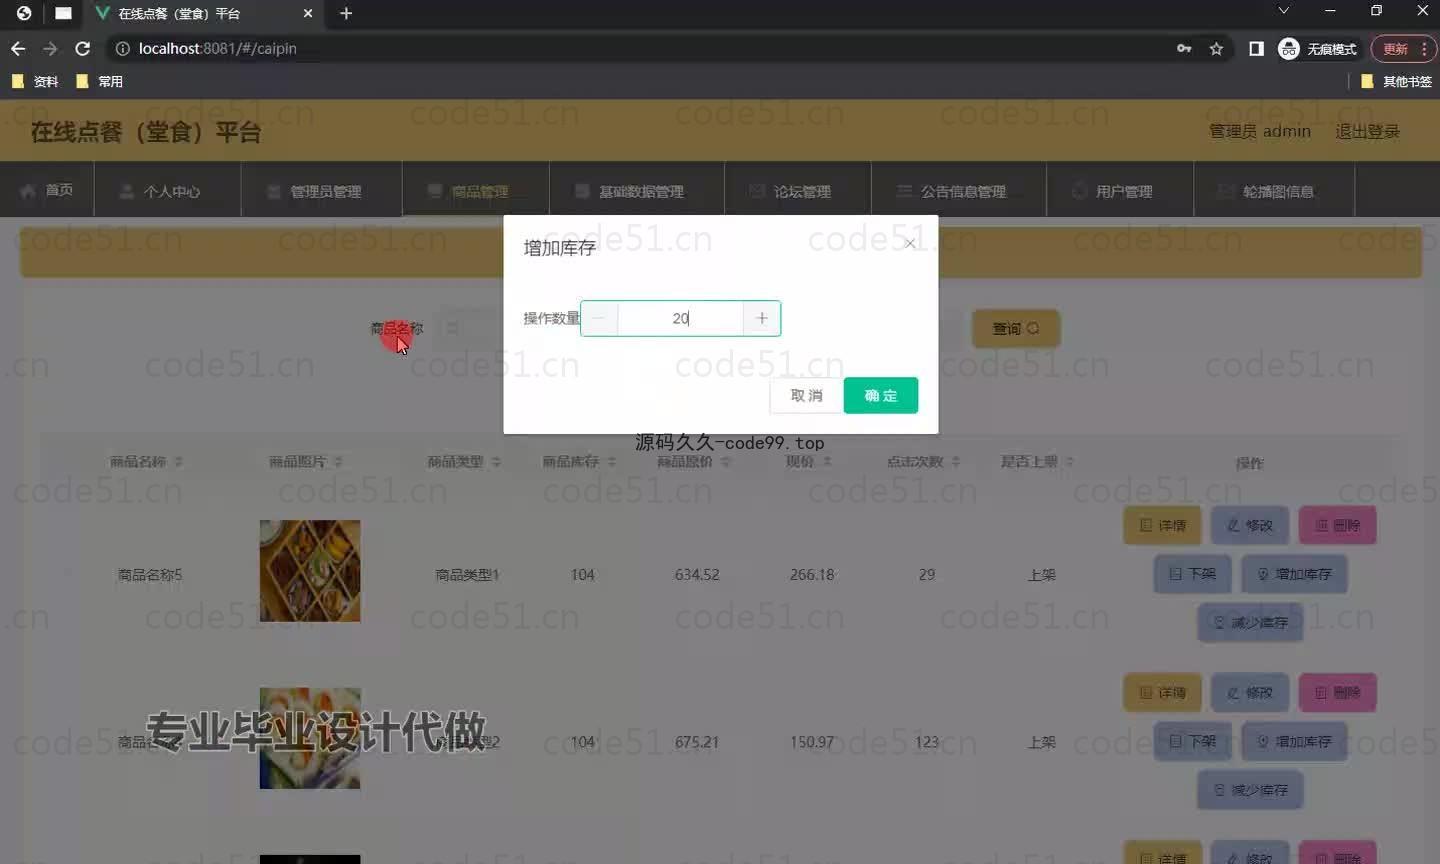1440x864 pixels.
Task: Select the 634.52 price cell
Action: (697, 575)
